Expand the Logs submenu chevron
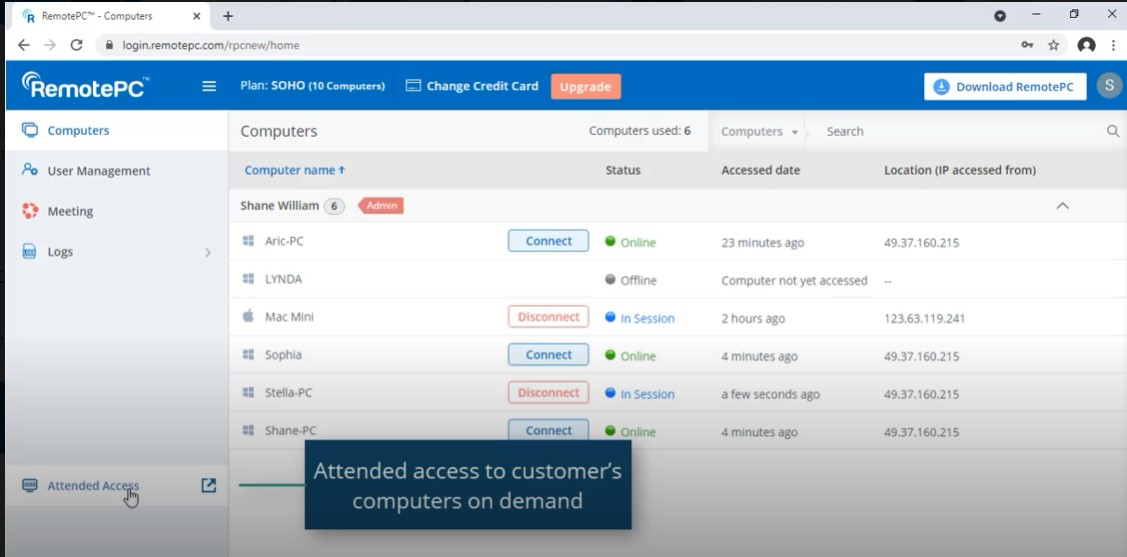1127x557 pixels. point(208,252)
